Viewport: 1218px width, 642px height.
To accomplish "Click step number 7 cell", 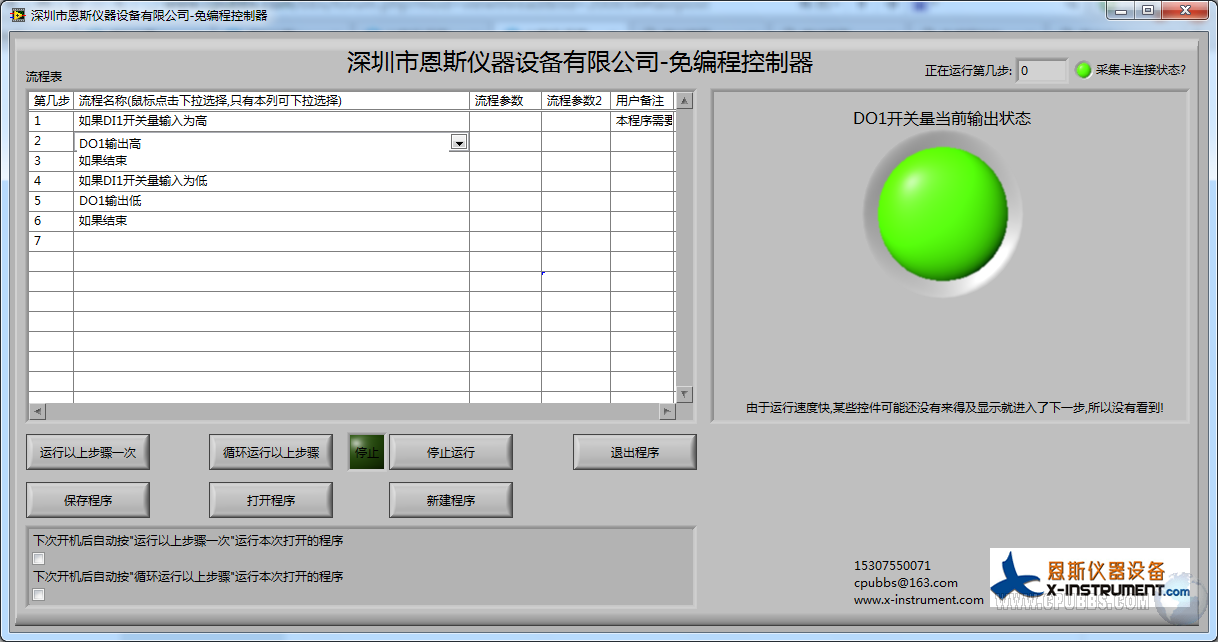I will (51, 241).
